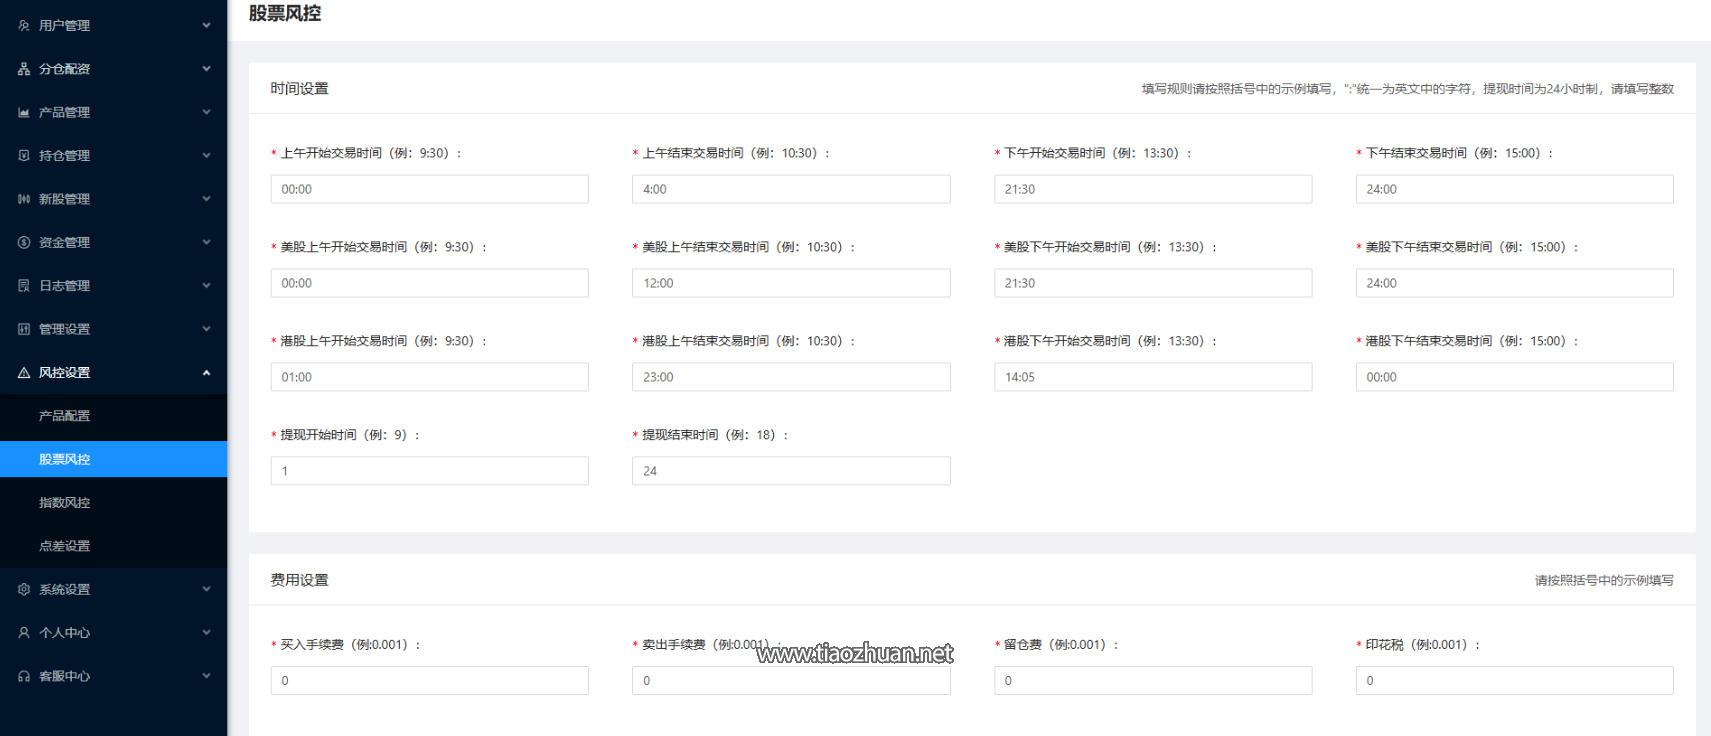Screen dimensions: 1711x736
Task: Expand the 持仓管理 chevron arrow
Action: pyautogui.click(x=206, y=155)
